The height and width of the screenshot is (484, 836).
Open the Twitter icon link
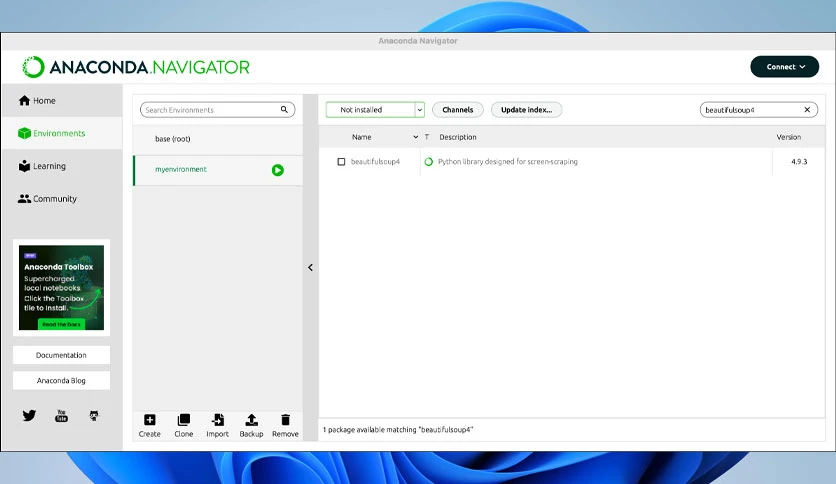tap(29, 416)
